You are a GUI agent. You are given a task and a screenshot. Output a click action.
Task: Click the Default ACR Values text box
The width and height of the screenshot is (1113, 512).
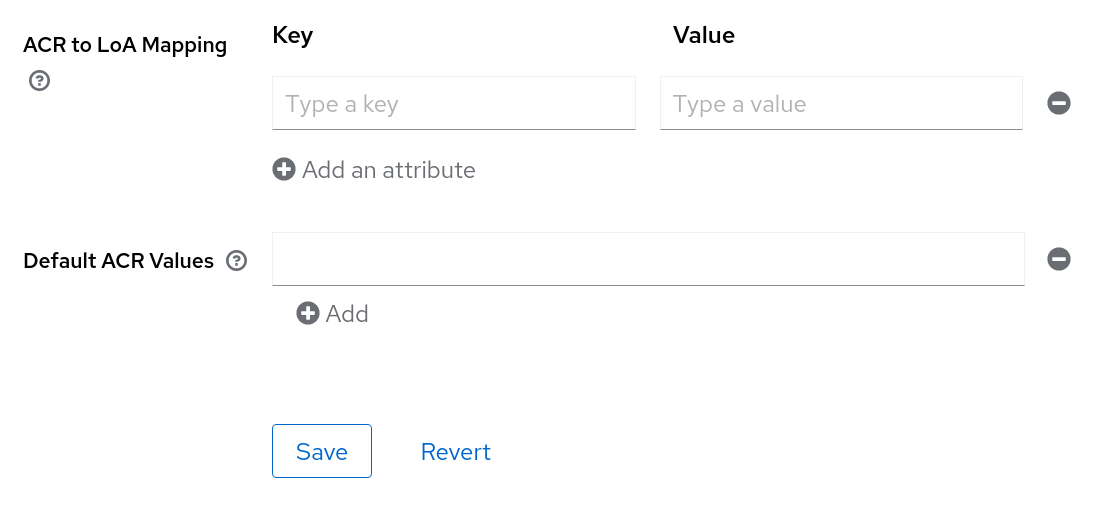[647, 259]
